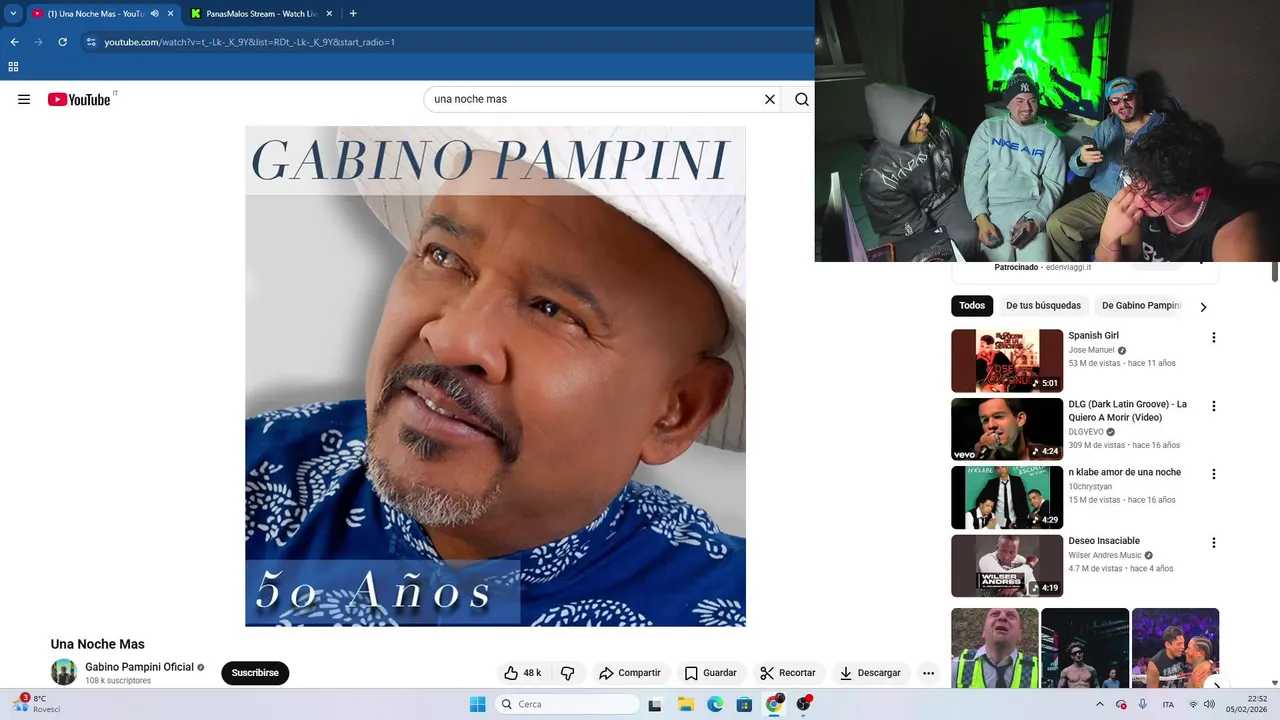Open the weather widget showing 8°C
Viewport: 1280px width, 720px height.
point(35,704)
